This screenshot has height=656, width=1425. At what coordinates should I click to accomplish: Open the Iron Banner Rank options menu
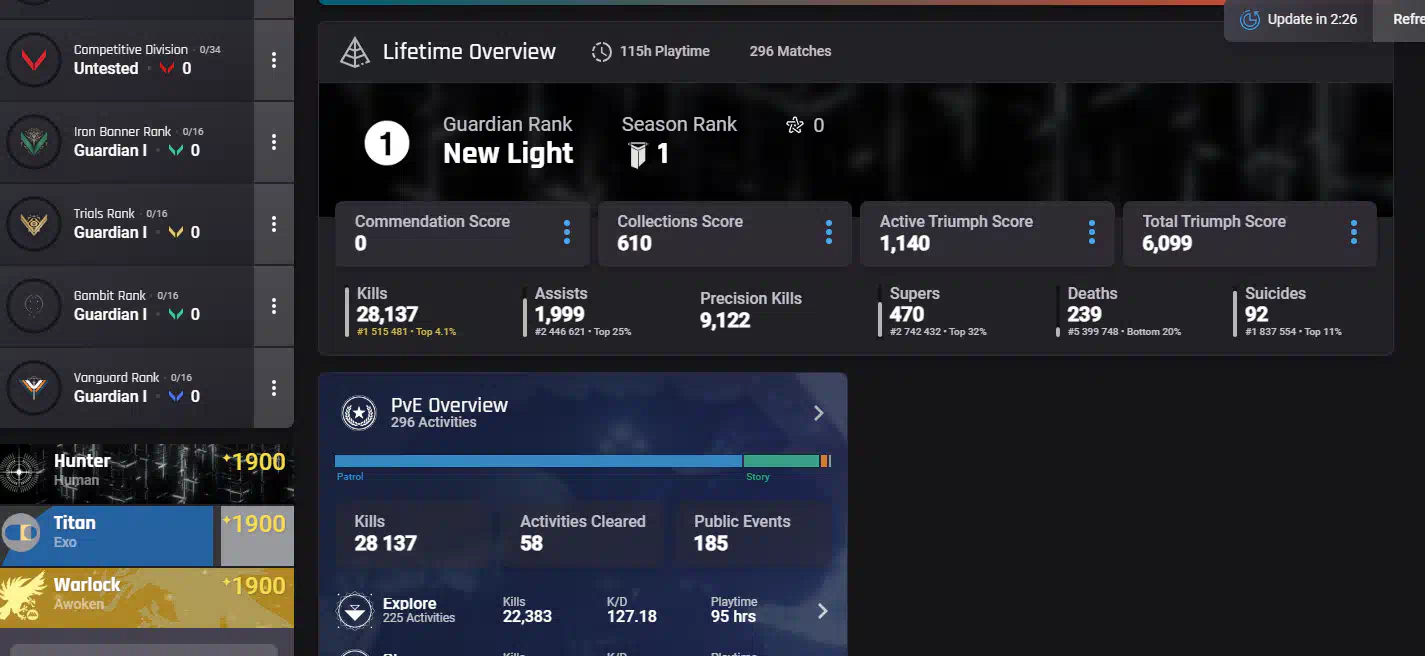(x=274, y=142)
